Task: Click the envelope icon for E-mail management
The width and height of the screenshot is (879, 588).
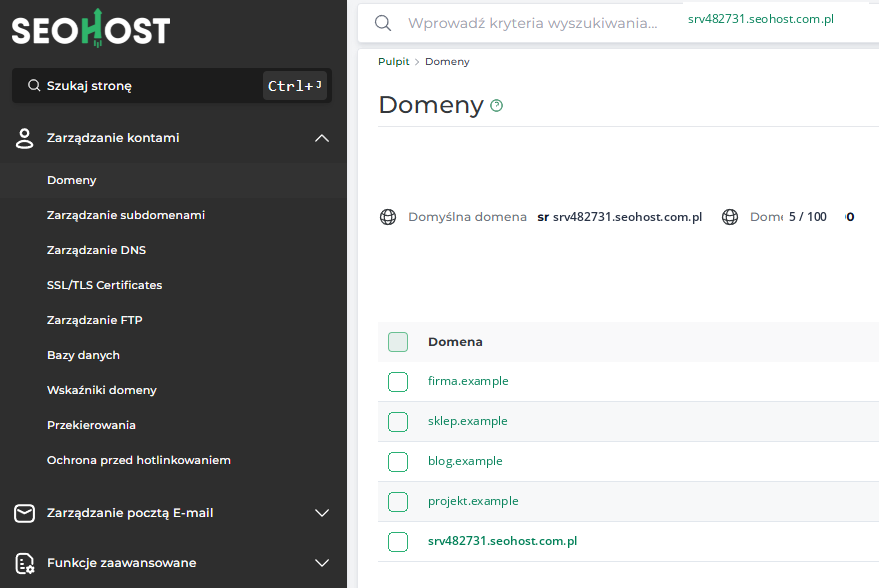Action: (x=24, y=513)
